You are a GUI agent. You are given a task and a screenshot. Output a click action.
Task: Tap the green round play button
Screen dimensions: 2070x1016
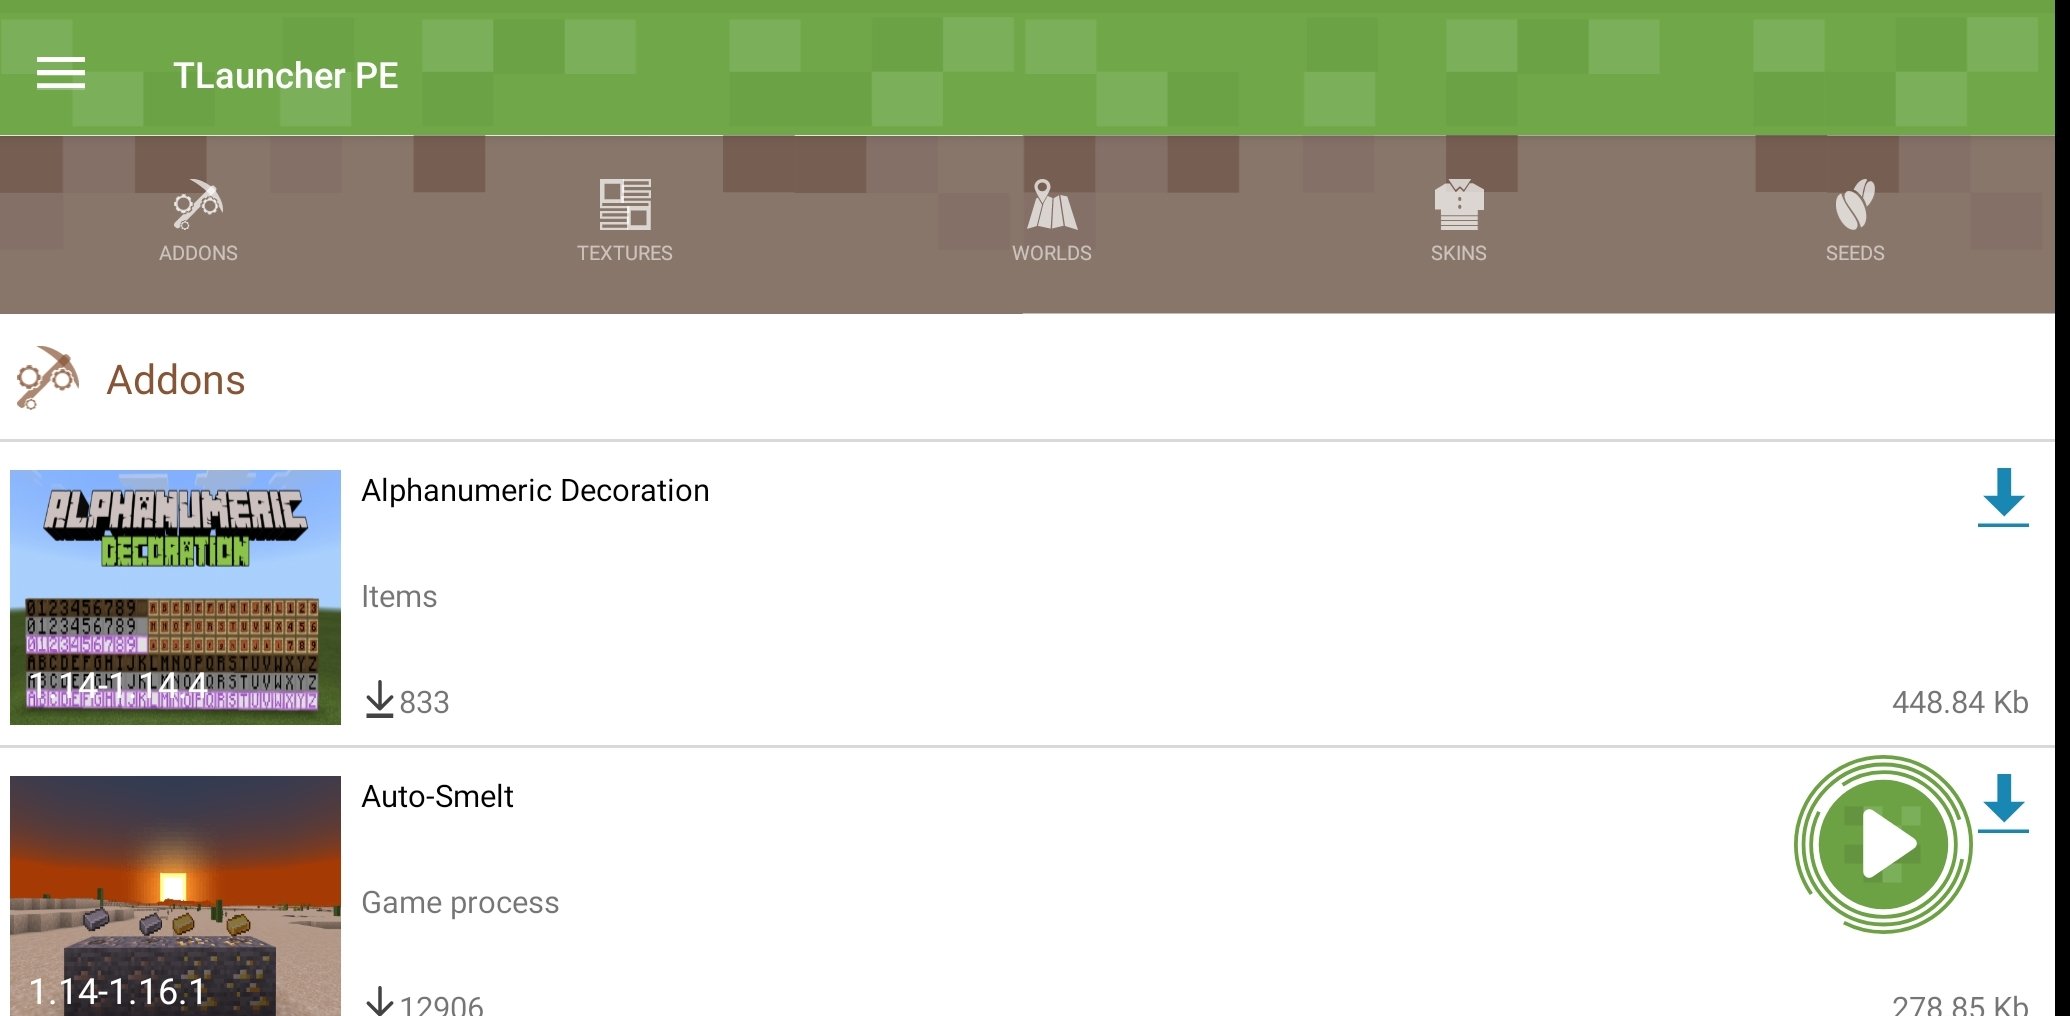[x=1883, y=844]
